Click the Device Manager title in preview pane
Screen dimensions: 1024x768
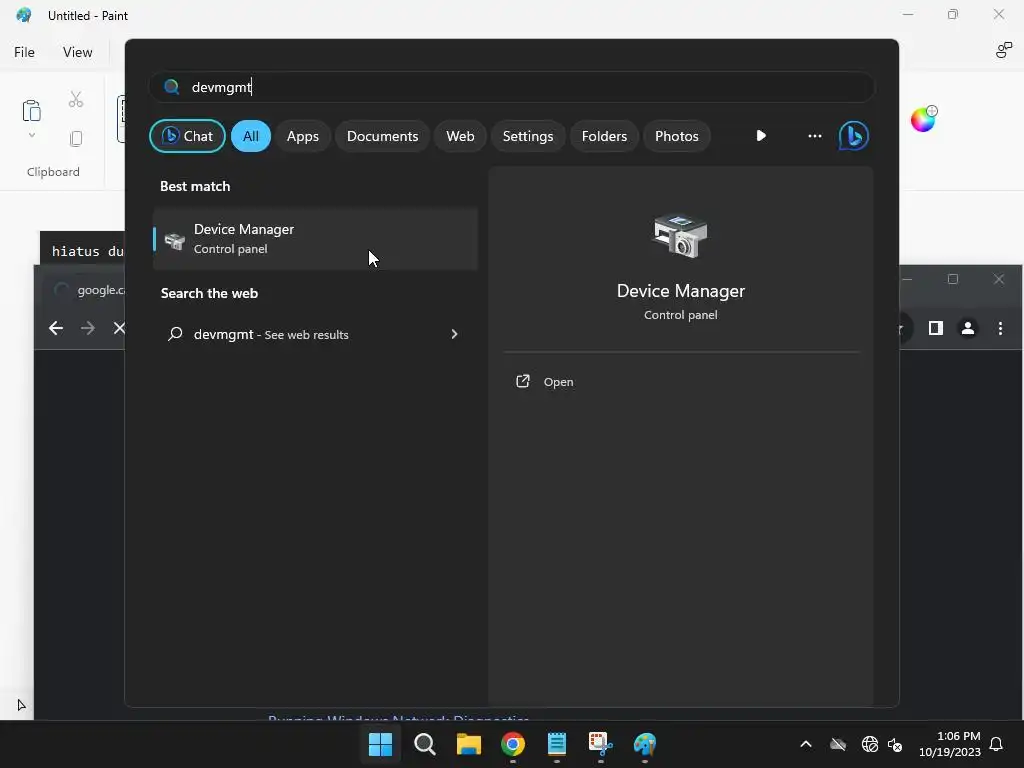coord(680,291)
